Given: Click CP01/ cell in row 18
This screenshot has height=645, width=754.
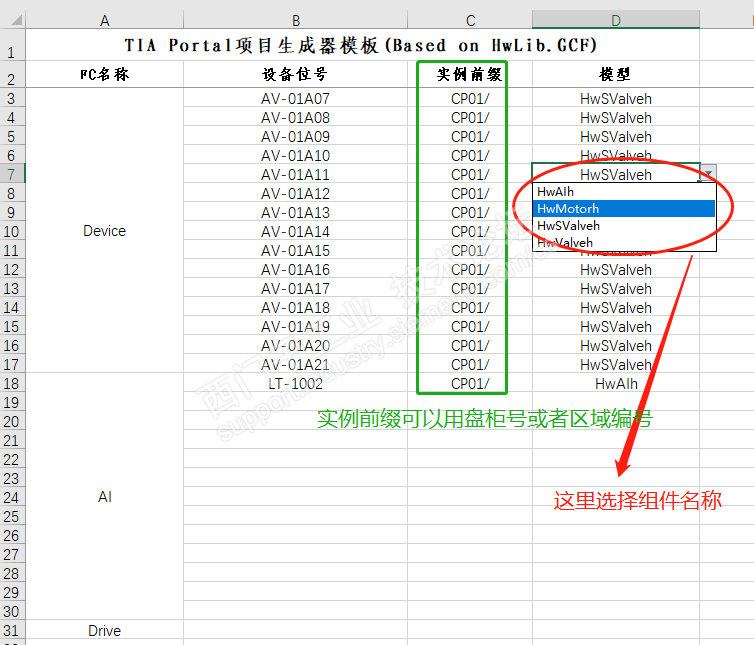Looking at the screenshot, I should 470,383.
